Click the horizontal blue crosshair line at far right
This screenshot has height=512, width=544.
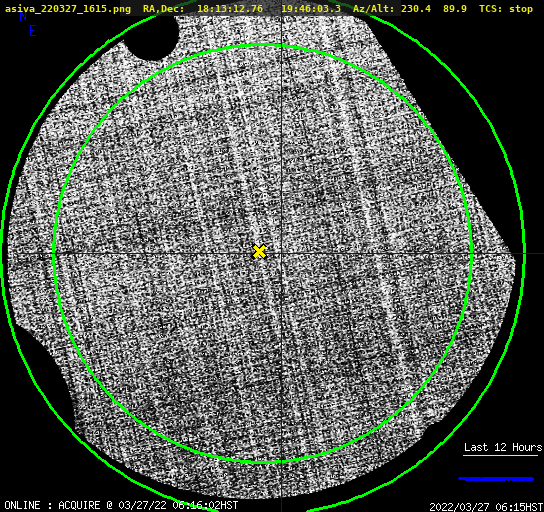coord(534,254)
